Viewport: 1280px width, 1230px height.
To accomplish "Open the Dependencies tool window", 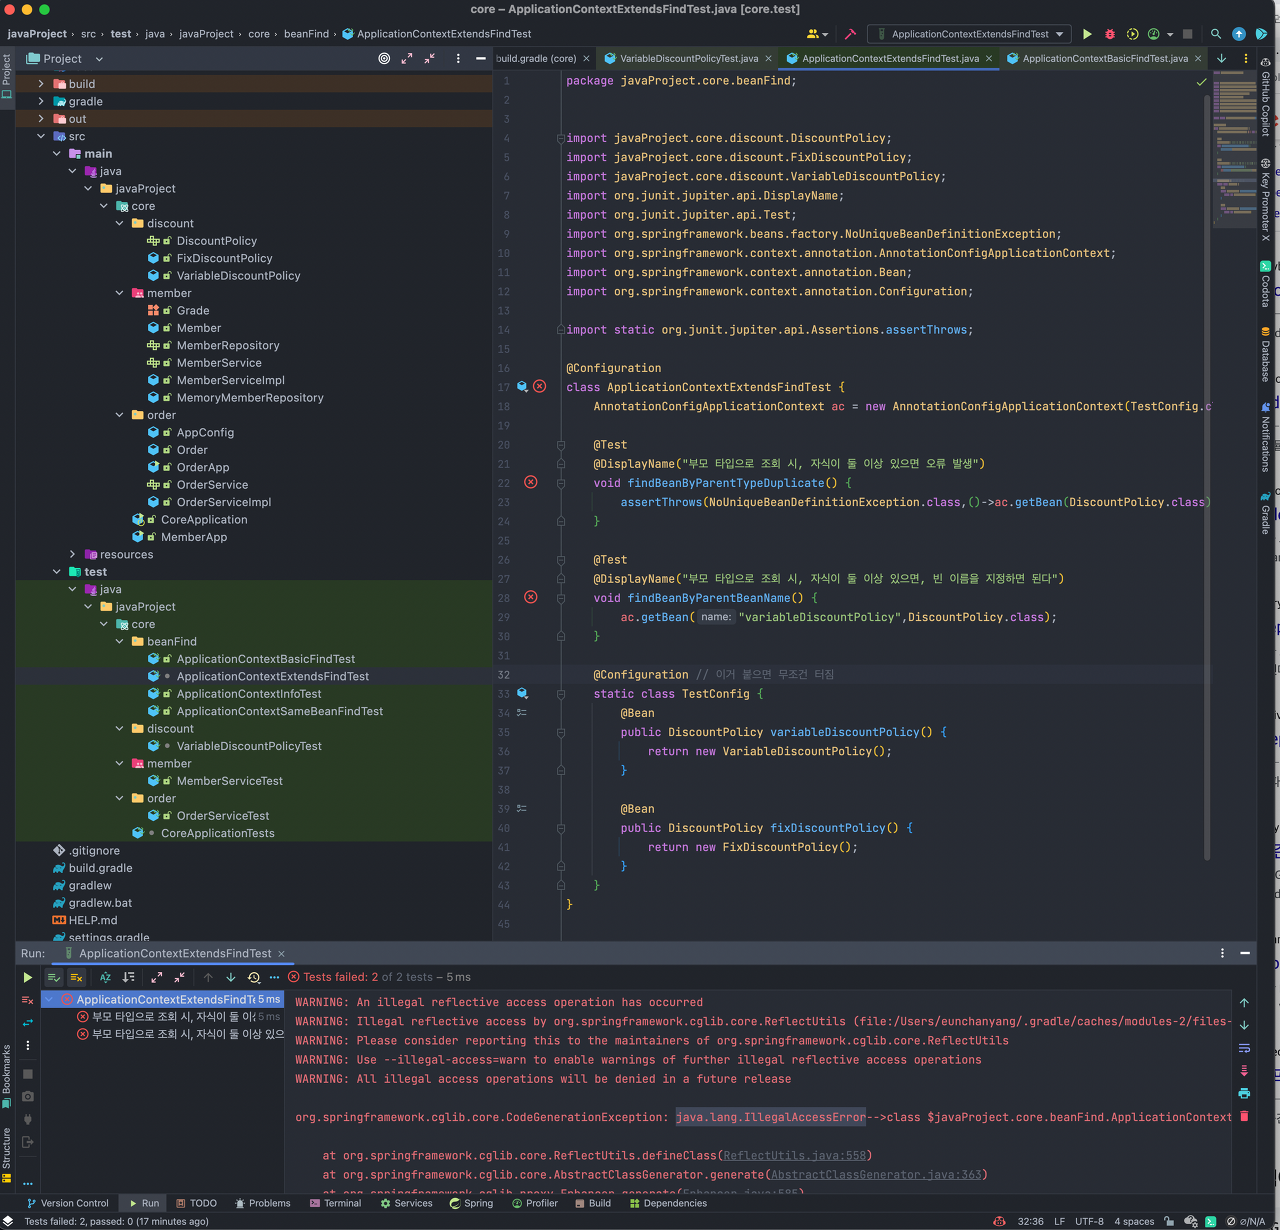I will (668, 1203).
